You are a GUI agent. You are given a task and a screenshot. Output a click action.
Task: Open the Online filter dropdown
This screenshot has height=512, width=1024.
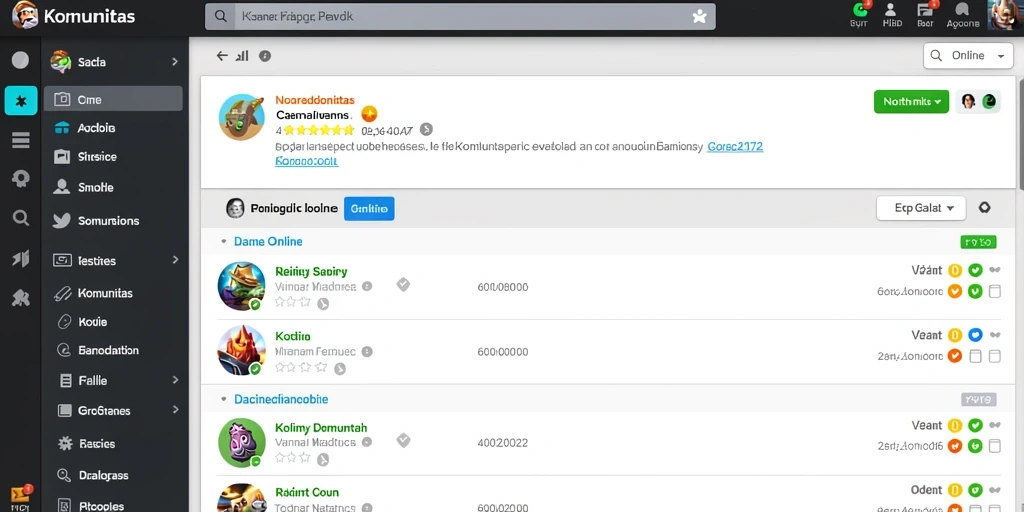(968, 56)
